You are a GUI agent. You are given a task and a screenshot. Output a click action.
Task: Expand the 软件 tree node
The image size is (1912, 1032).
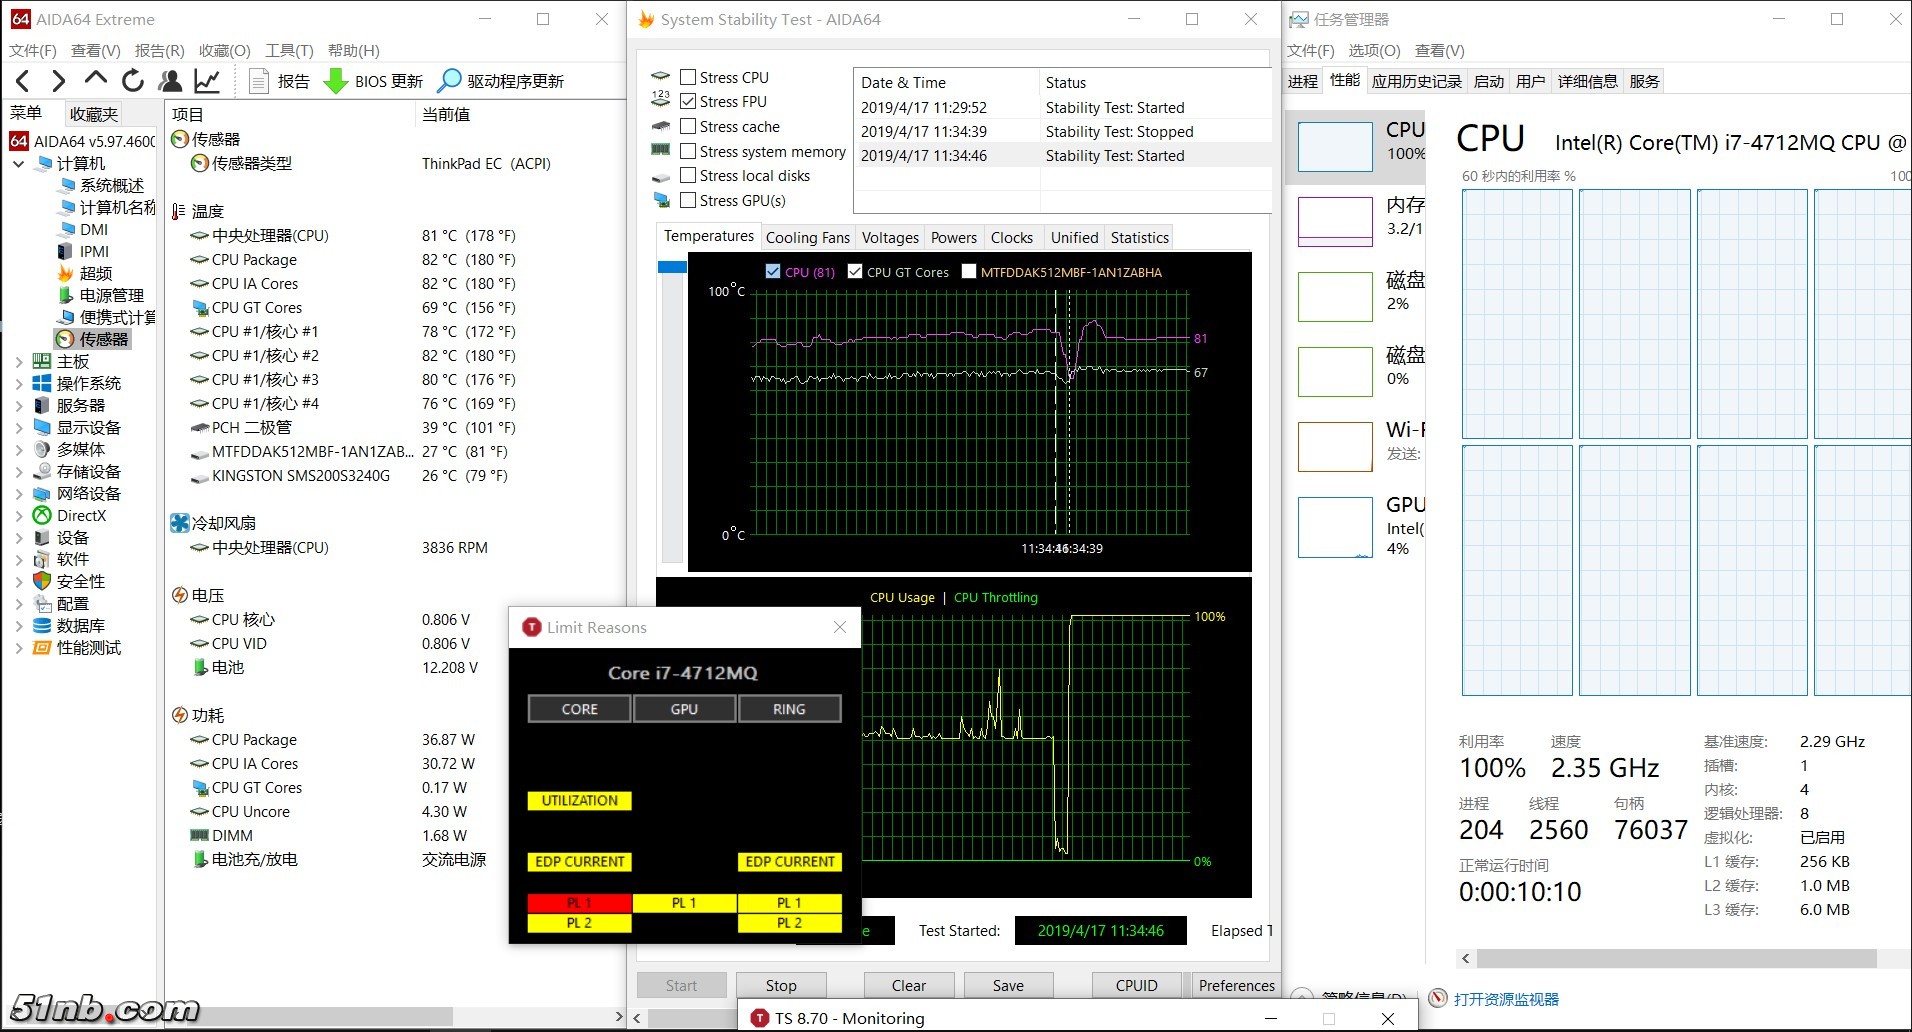click(x=19, y=559)
